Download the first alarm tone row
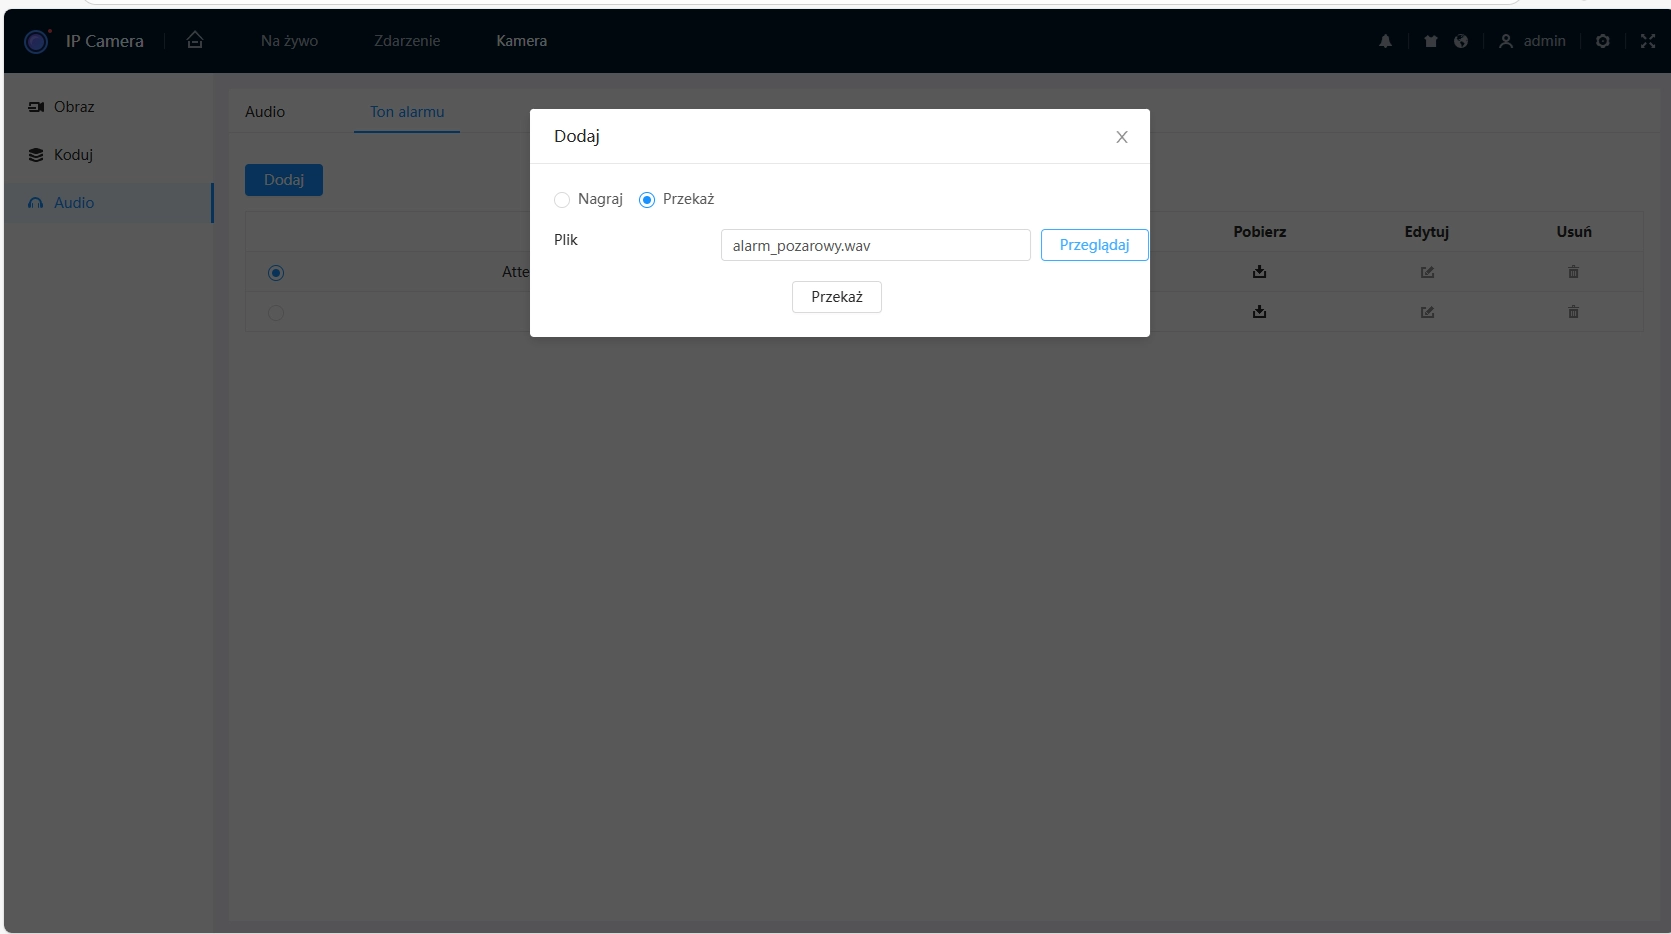The height and width of the screenshot is (934, 1671). pyautogui.click(x=1259, y=272)
